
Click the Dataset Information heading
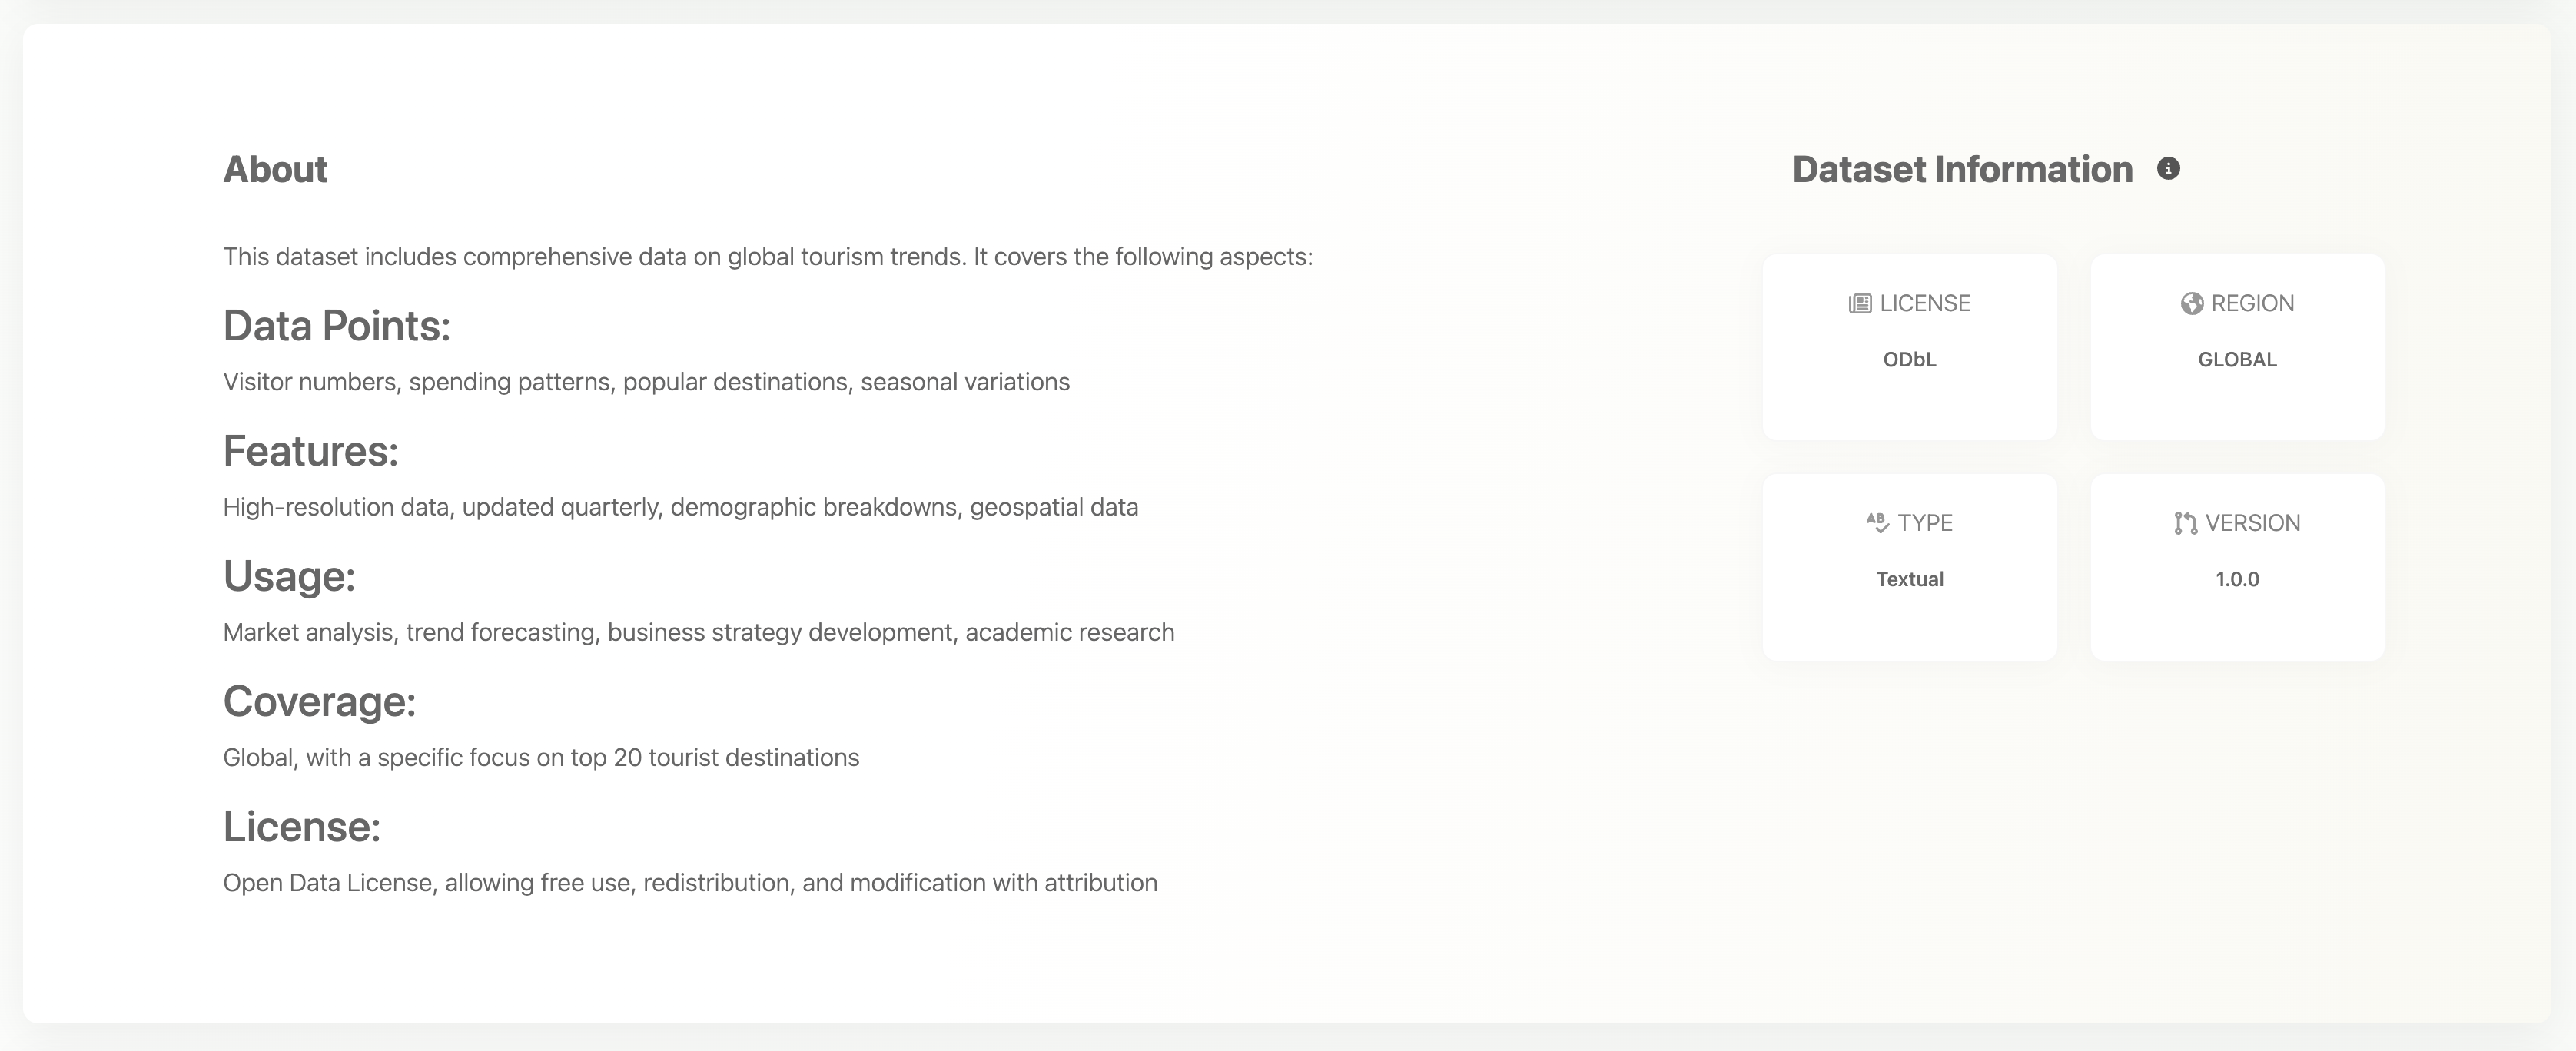(x=1962, y=170)
